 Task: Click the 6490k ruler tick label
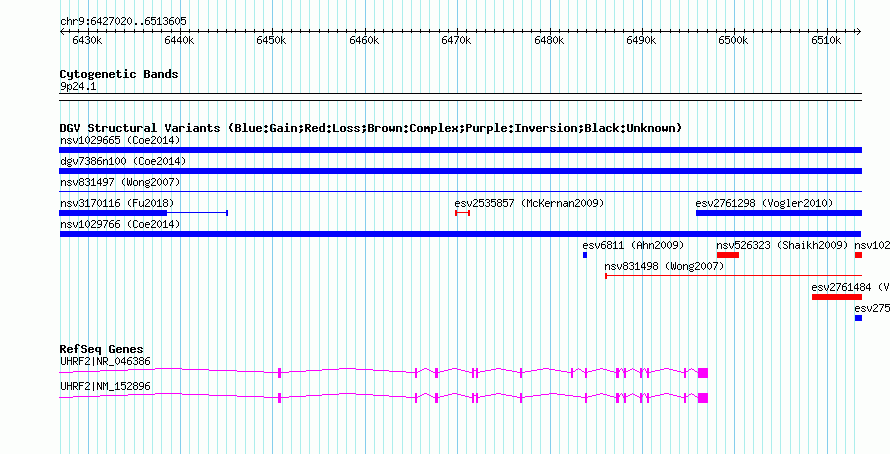click(x=642, y=41)
